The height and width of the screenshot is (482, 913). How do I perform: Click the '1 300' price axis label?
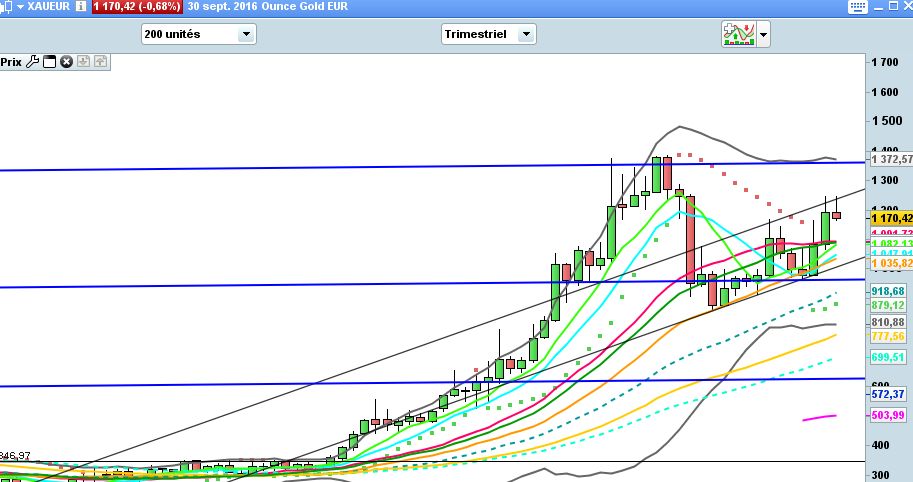click(885, 180)
